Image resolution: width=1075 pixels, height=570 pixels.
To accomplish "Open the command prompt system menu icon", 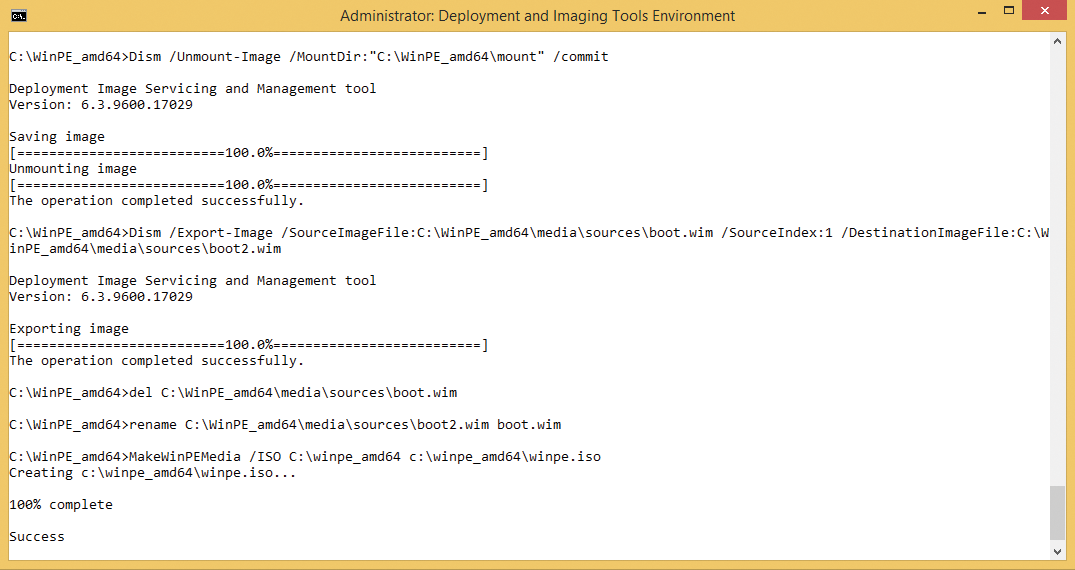I will (x=18, y=15).
